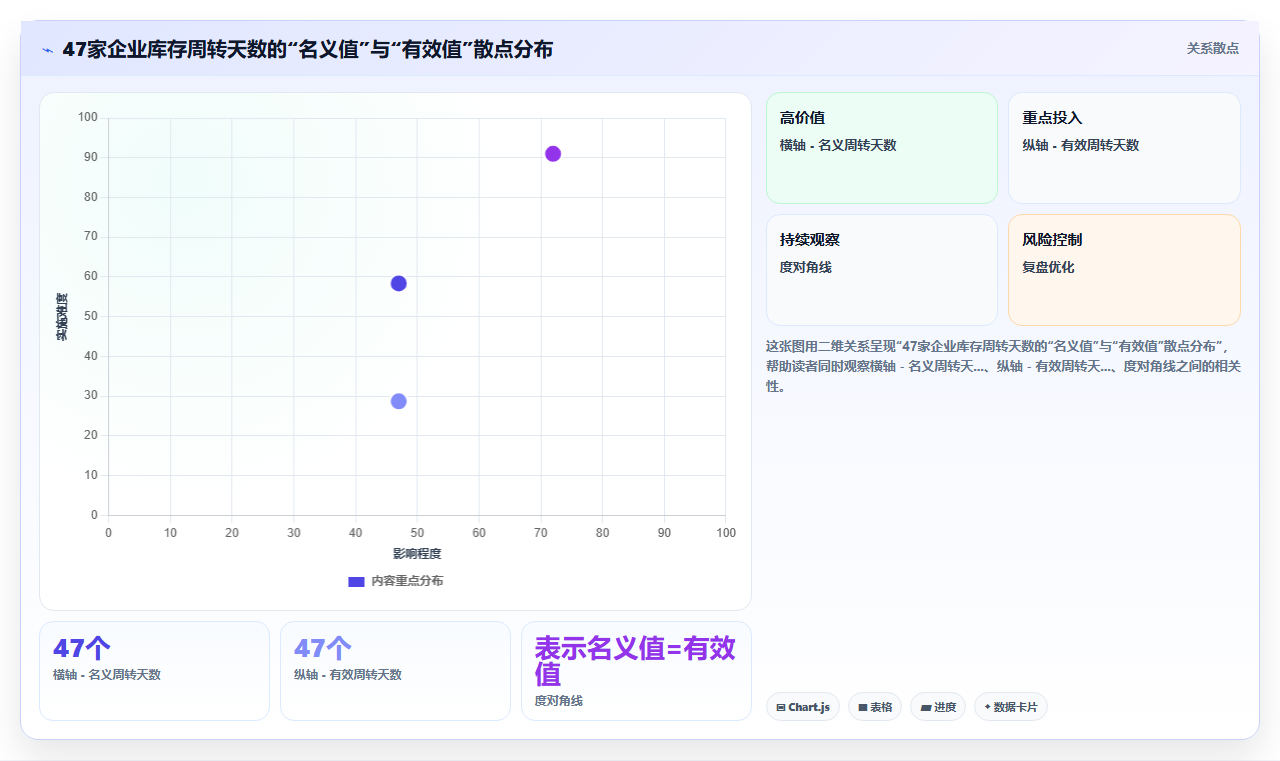This screenshot has height=761, width=1280.
Task: Click the blue 47个 stat for 横轴
Action: point(82,649)
